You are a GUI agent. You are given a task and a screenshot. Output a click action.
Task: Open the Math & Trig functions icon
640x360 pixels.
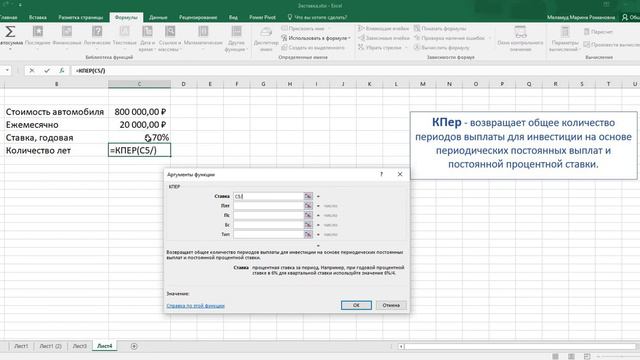tap(203, 32)
